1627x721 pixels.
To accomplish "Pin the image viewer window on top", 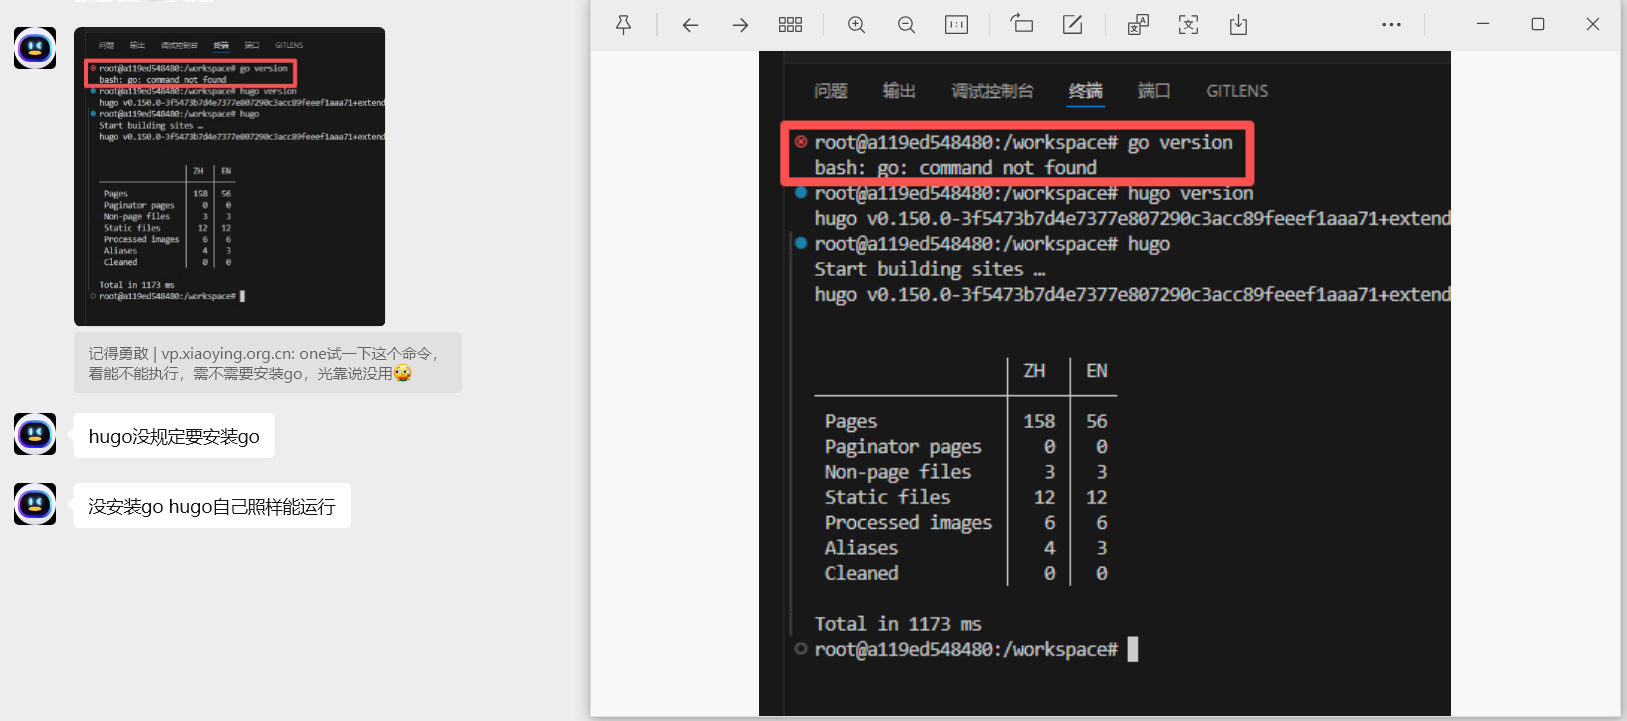I will 623,25.
